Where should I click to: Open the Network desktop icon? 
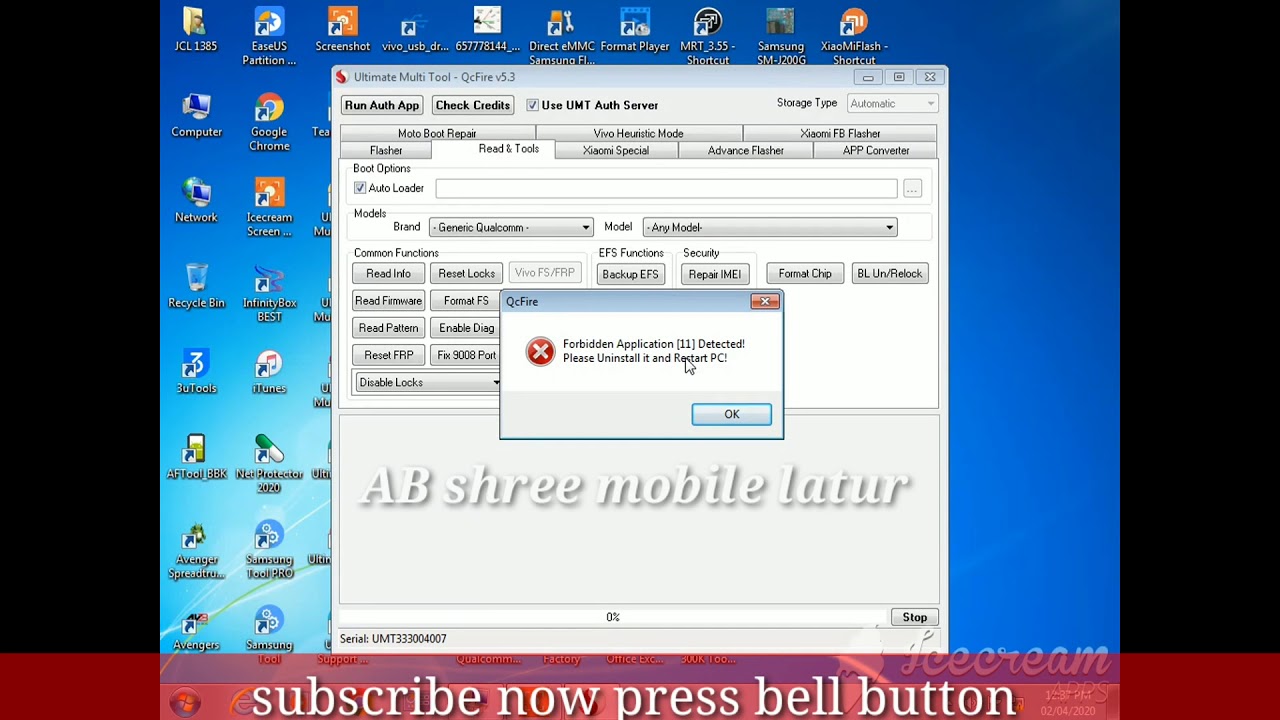coord(196,201)
